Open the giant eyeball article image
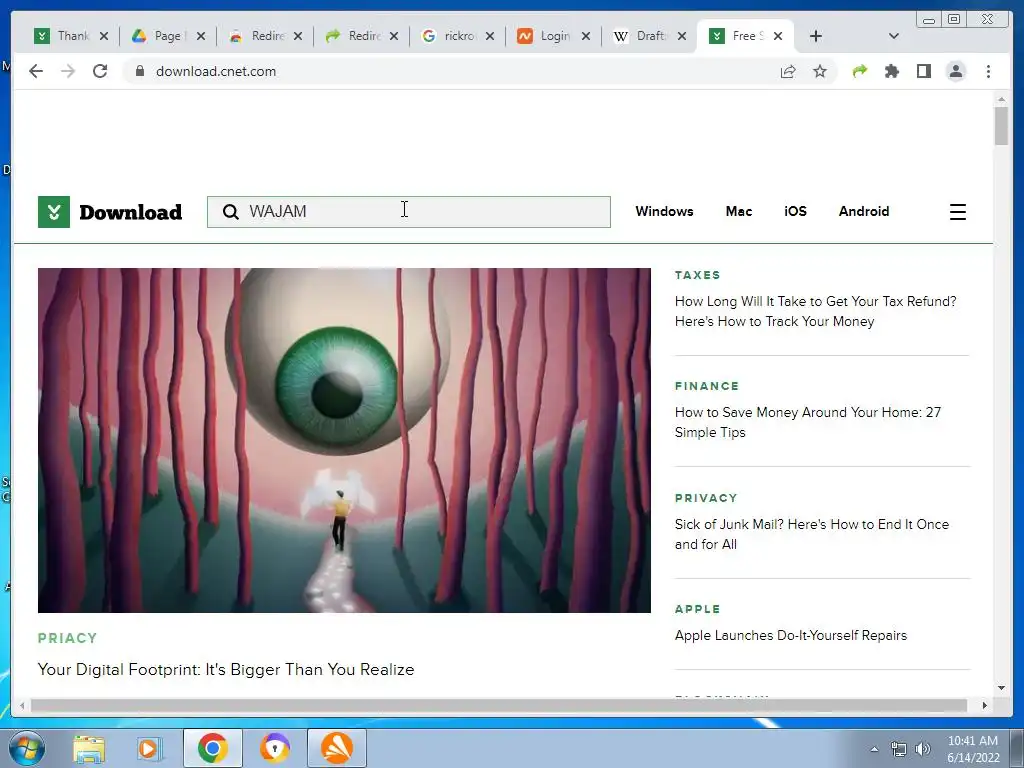 click(x=344, y=440)
